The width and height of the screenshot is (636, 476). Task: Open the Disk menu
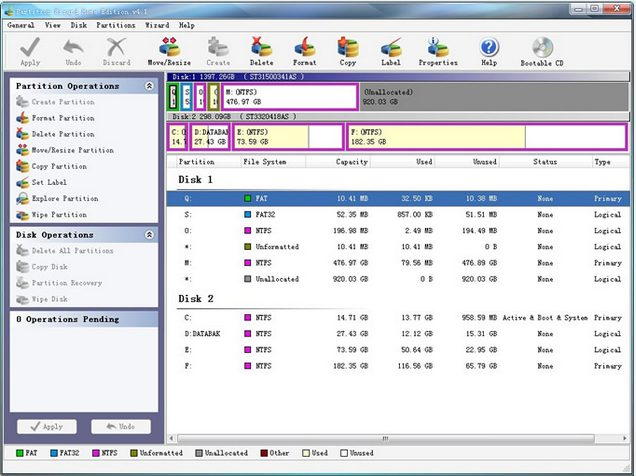[79, 24]
